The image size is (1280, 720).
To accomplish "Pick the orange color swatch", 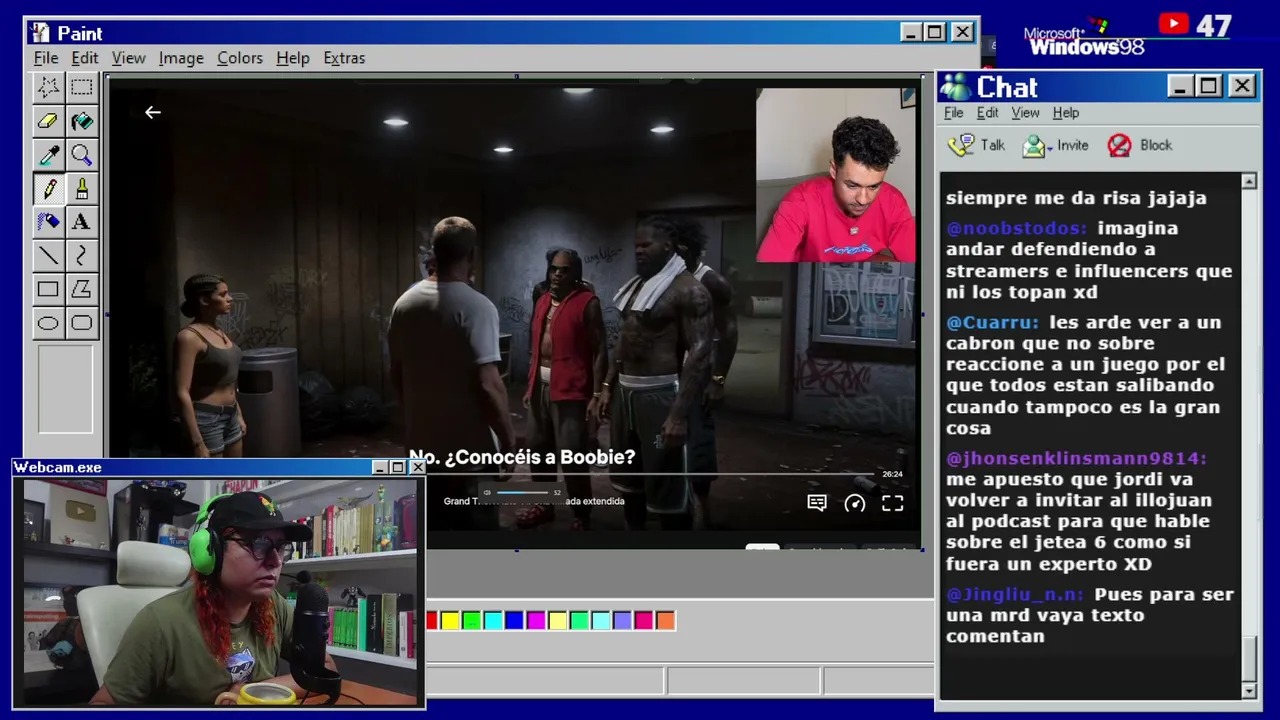I will 665,621.
